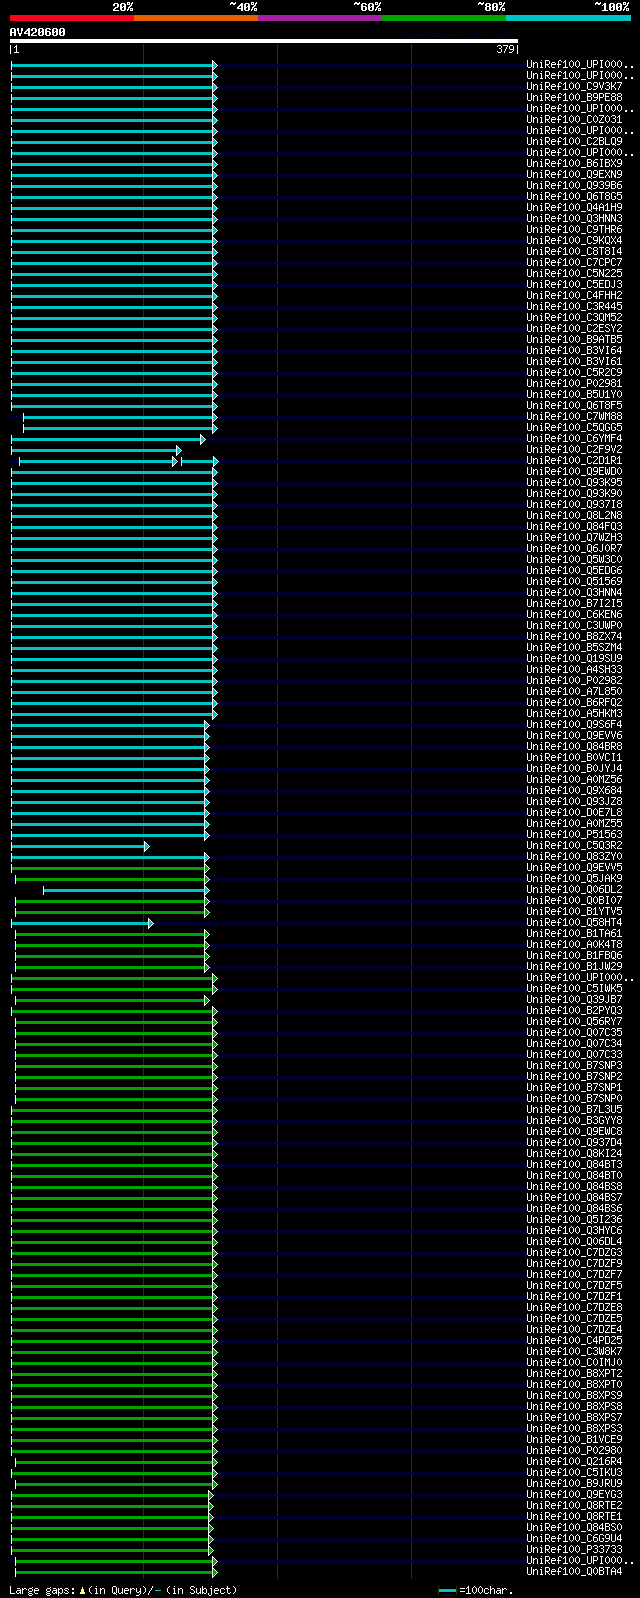640x1598 pixels.
Task: Click label UniRef100_Q6T8G5
Action: (574, 197)
